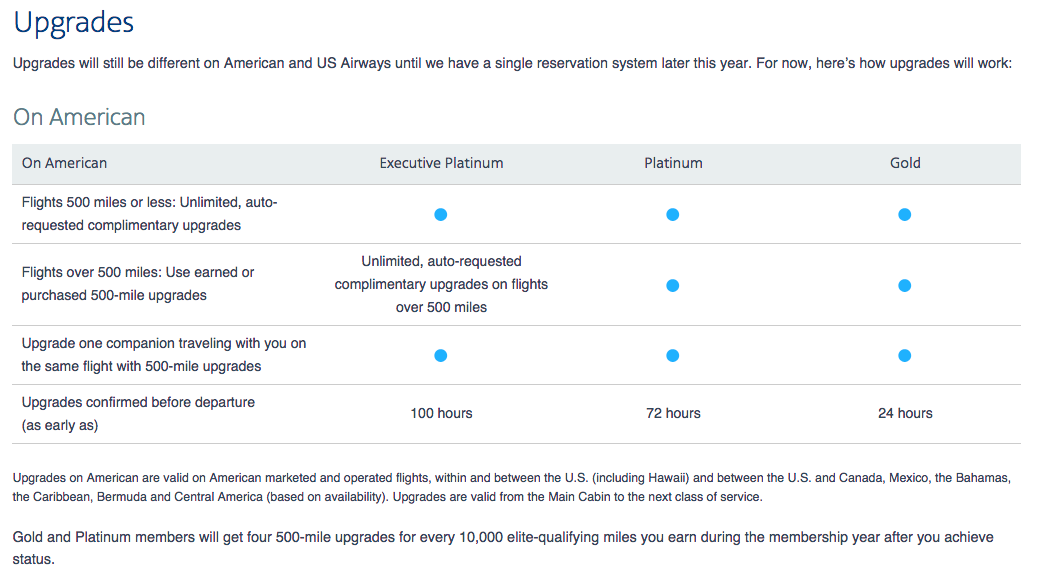Screen dimensions: 1038x578
Task: Click Gold dot in companion upgrade row
Action: 905,355
